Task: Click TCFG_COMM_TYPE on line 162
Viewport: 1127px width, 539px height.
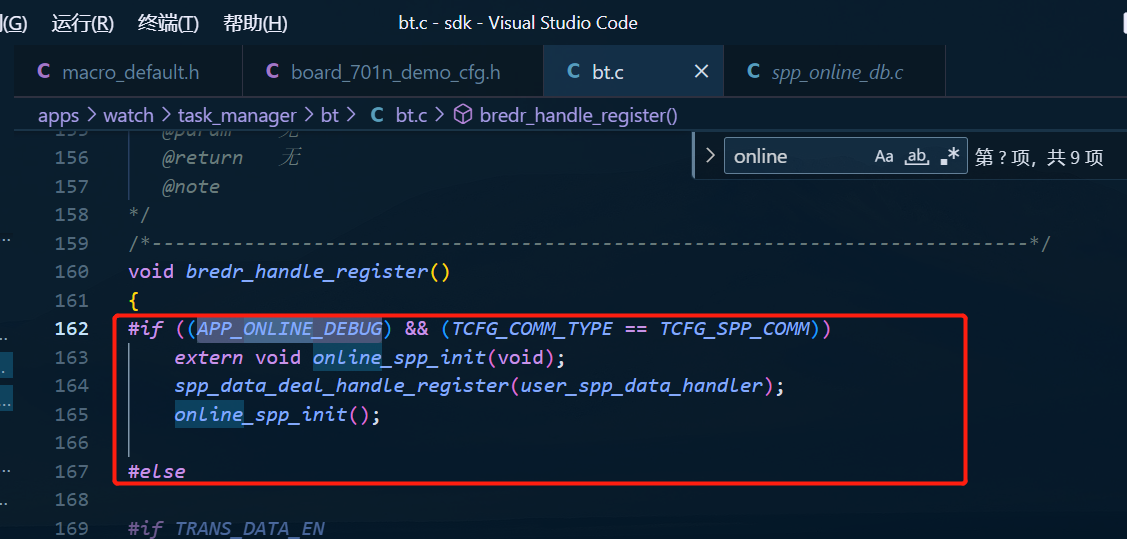Action: point(533,328)
